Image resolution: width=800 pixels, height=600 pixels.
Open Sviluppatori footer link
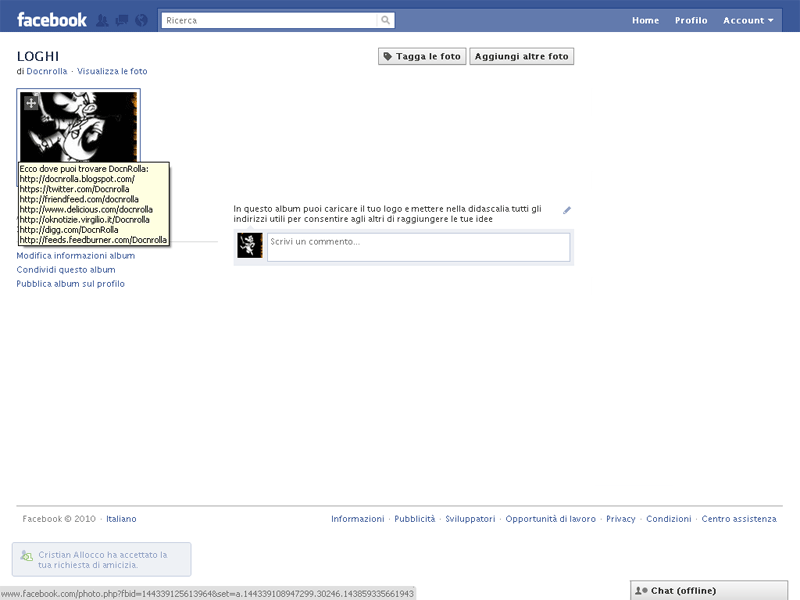click(x=470, y=519)
